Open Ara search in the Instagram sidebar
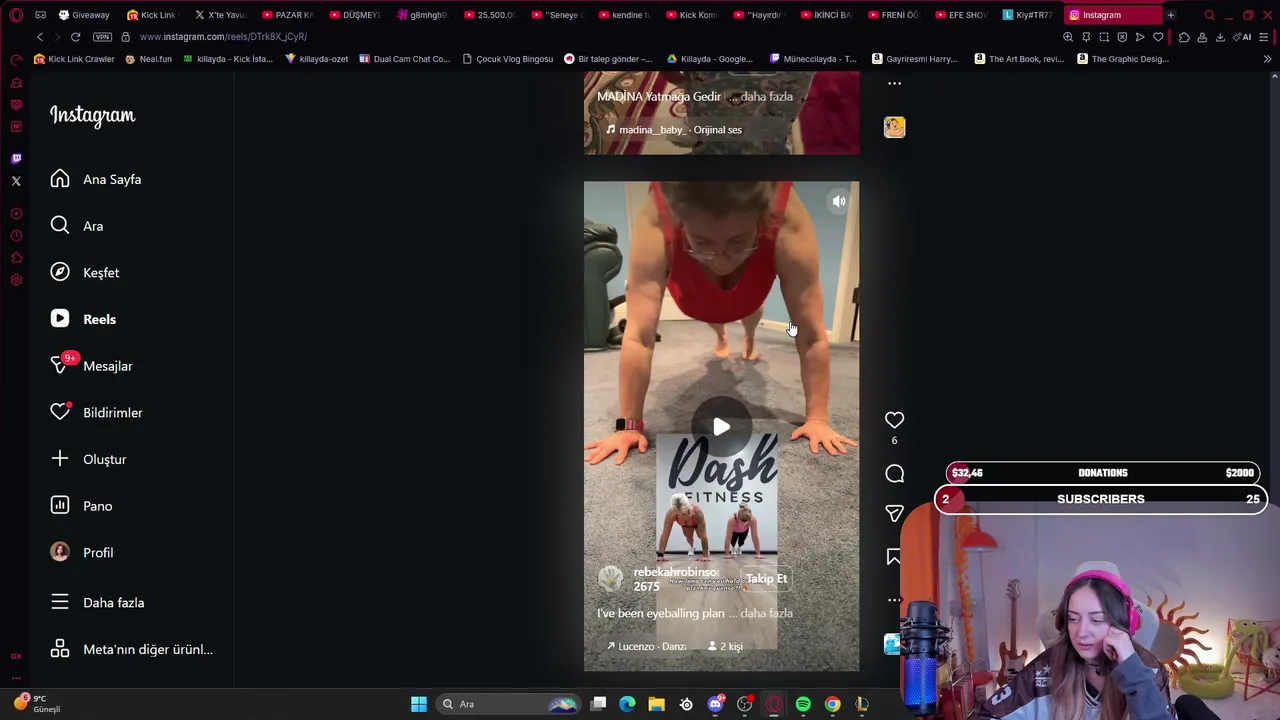 pyautogui.click(x=77, y=226)
